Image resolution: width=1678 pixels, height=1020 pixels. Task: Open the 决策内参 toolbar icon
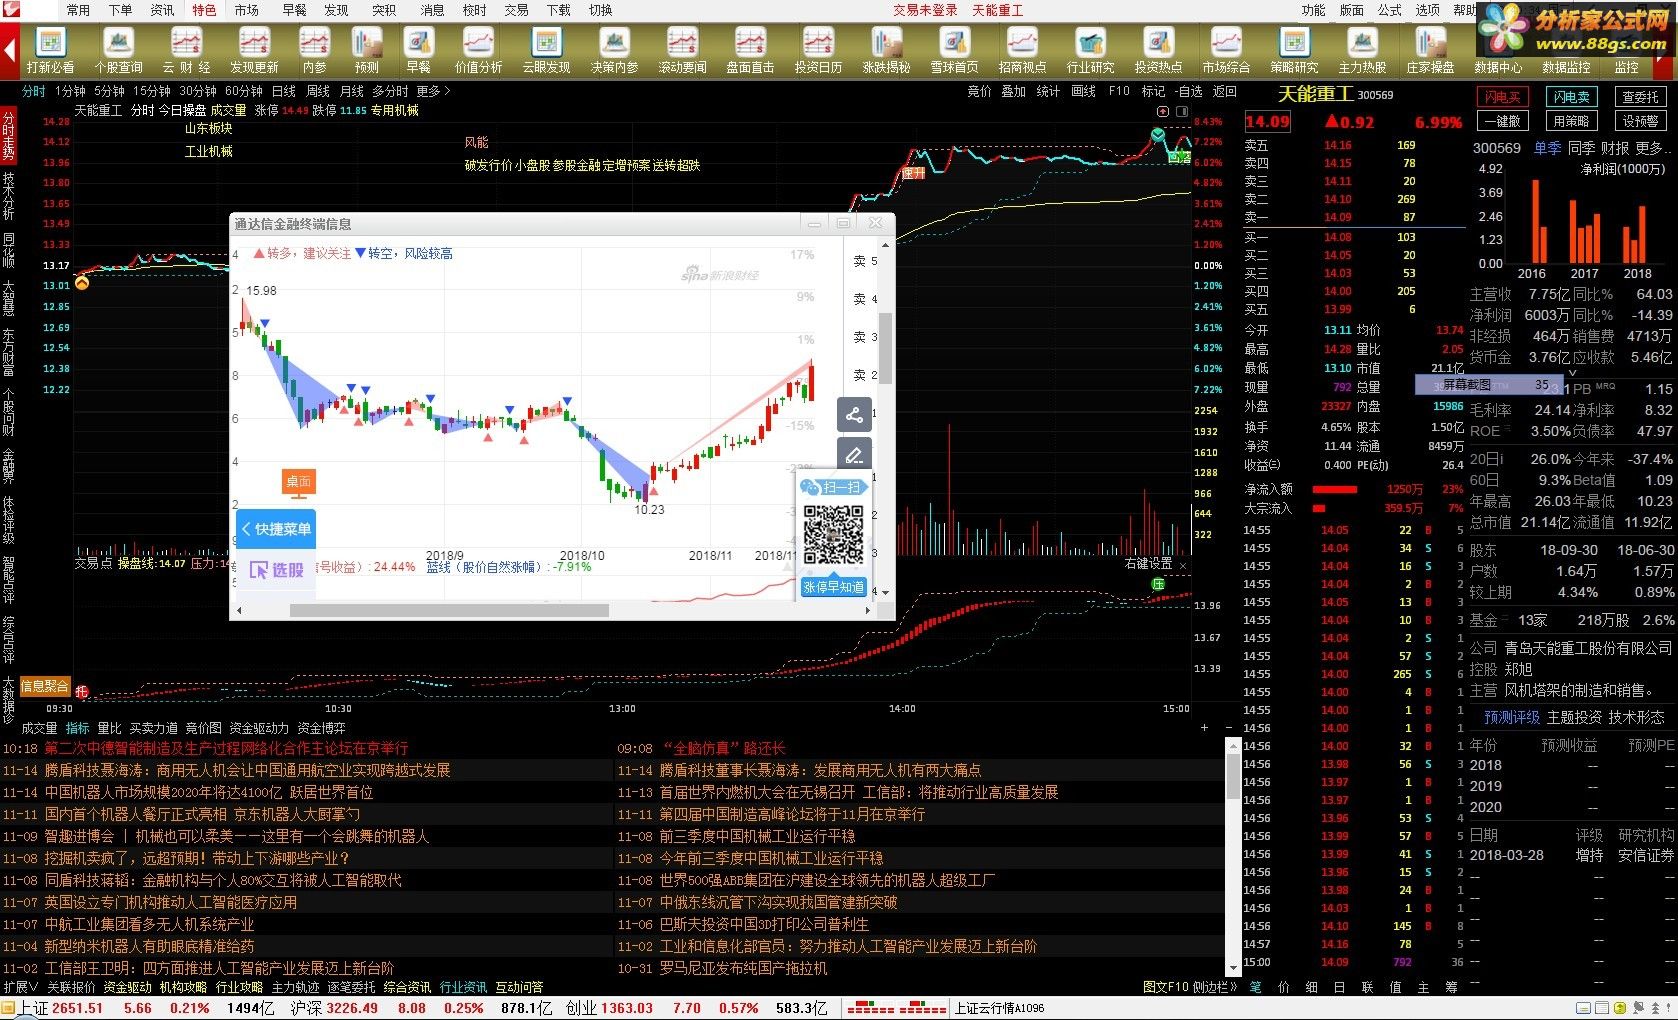tap(614, 50)
